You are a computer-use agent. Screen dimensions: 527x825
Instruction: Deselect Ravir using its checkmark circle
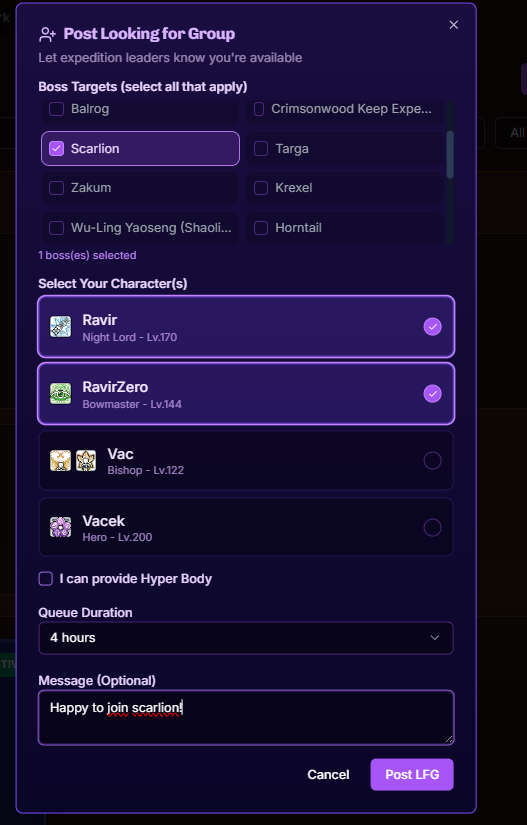coord(432,327)
